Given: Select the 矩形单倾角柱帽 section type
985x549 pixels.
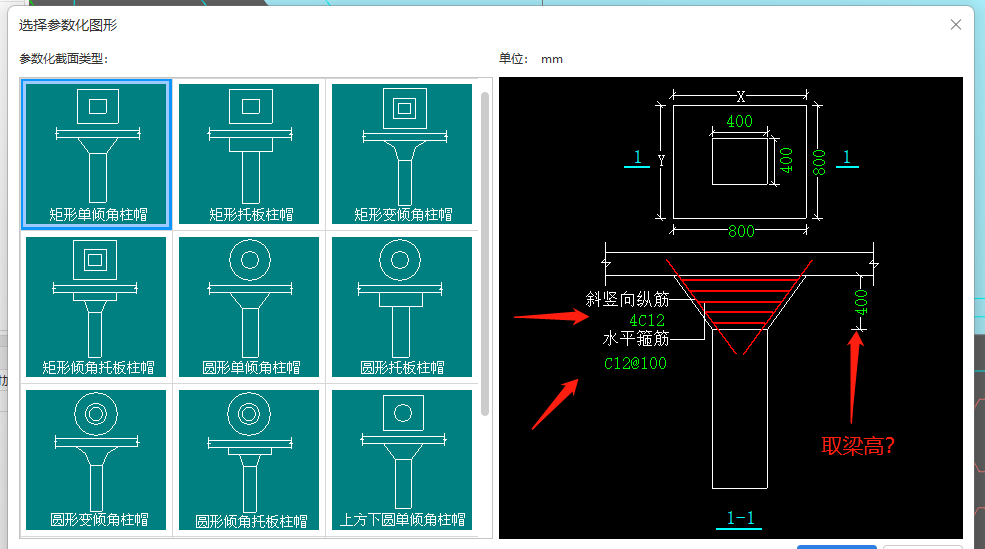Looking at the screenshot, I should click(x=96, y=154).
